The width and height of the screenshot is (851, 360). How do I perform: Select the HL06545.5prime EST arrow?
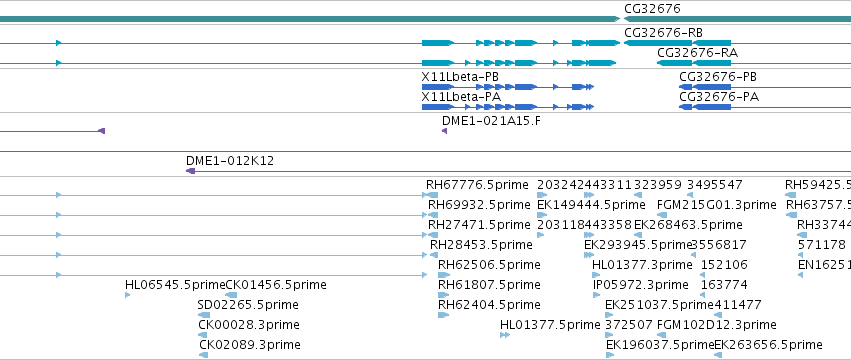(x=128, y=295)
